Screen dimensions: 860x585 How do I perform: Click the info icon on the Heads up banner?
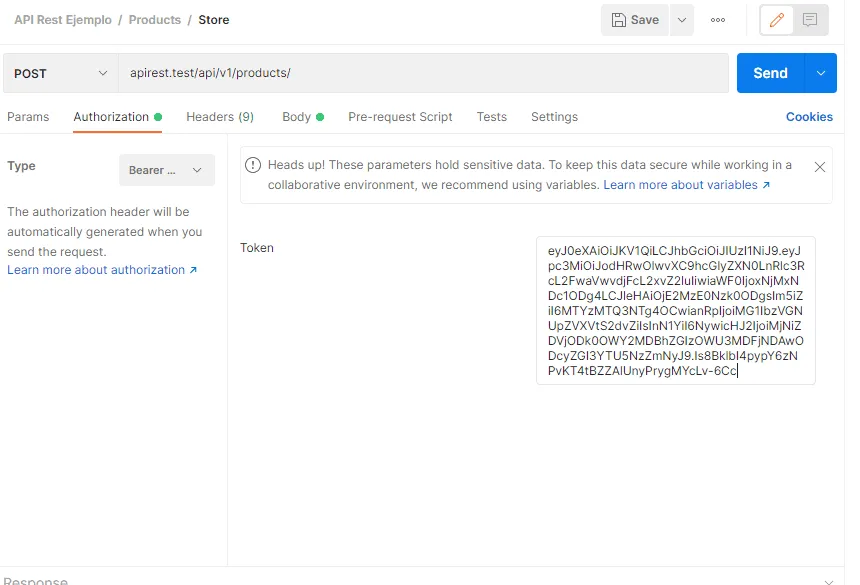(x=258, y=166)
